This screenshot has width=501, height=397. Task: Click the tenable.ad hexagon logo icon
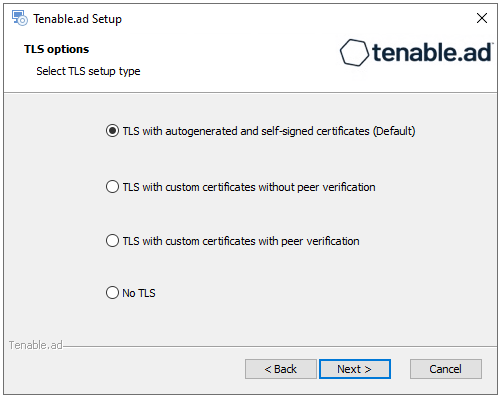point(354,53)
